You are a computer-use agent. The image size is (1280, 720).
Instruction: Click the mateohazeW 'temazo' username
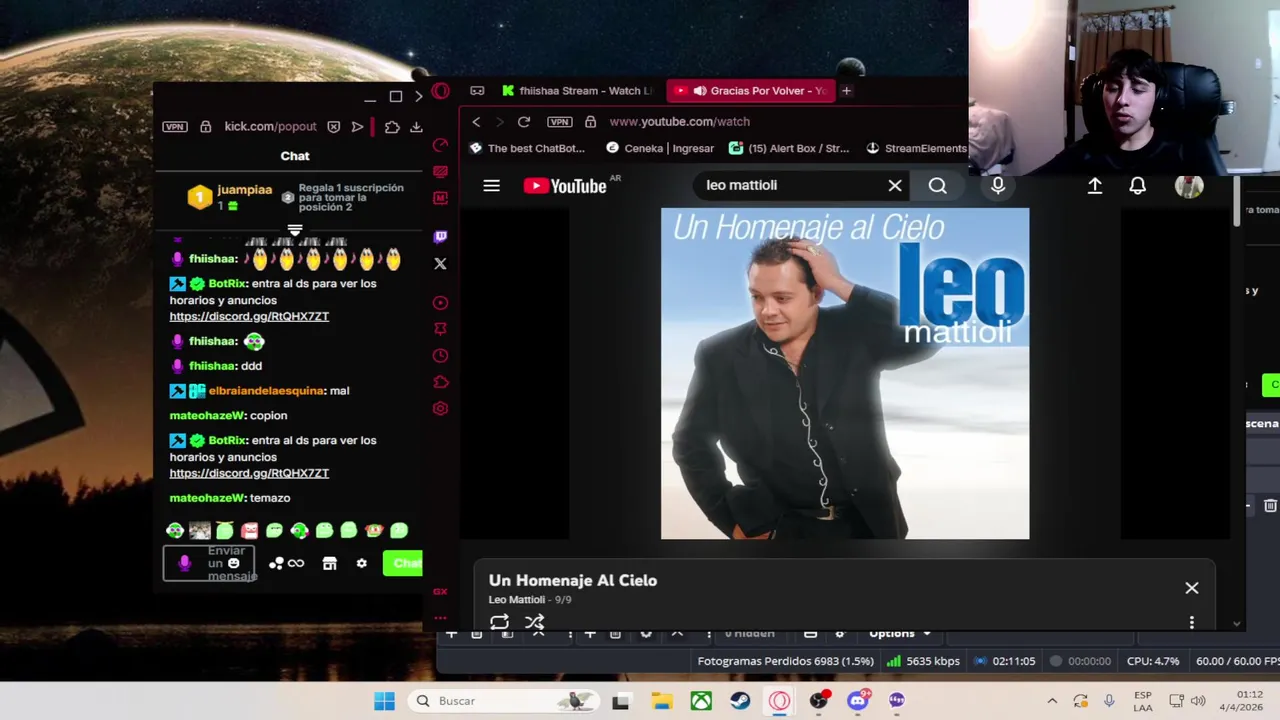207,498
